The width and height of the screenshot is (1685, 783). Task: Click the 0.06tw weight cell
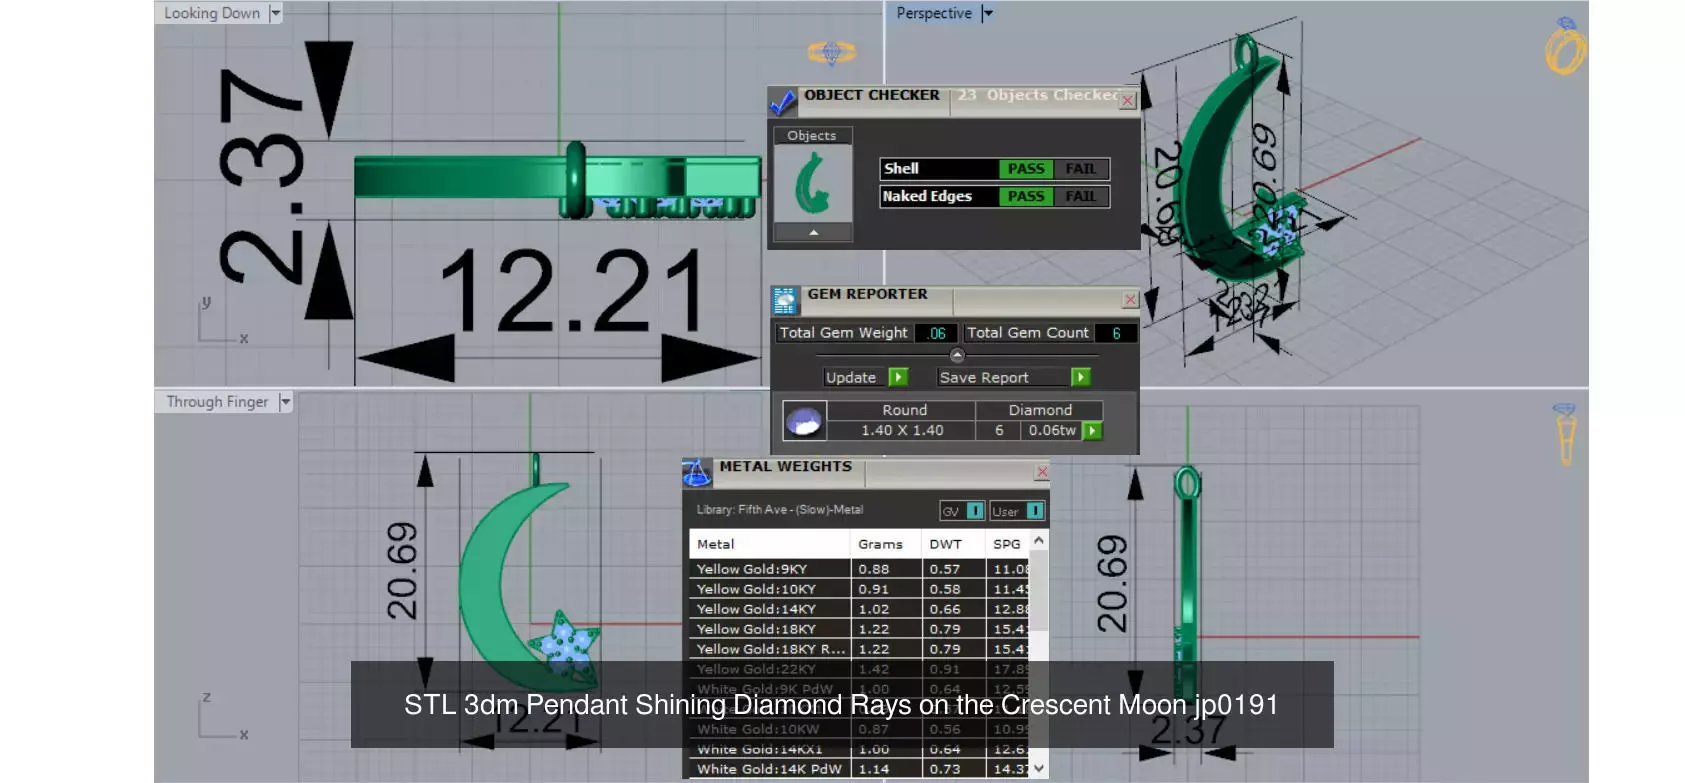coord(1052,431)
